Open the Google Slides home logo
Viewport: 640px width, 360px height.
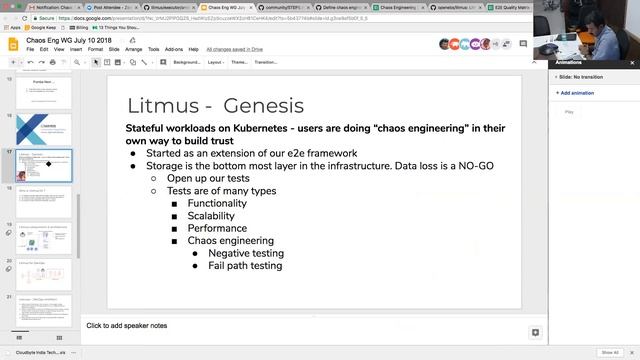[13, 44]
